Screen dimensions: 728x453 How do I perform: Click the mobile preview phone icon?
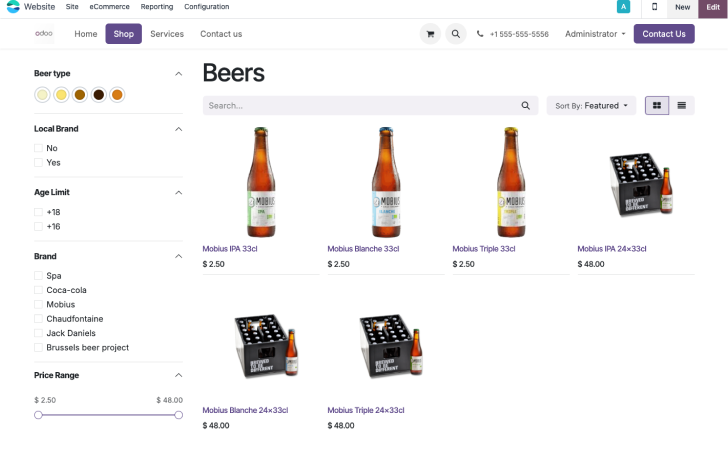655,7
